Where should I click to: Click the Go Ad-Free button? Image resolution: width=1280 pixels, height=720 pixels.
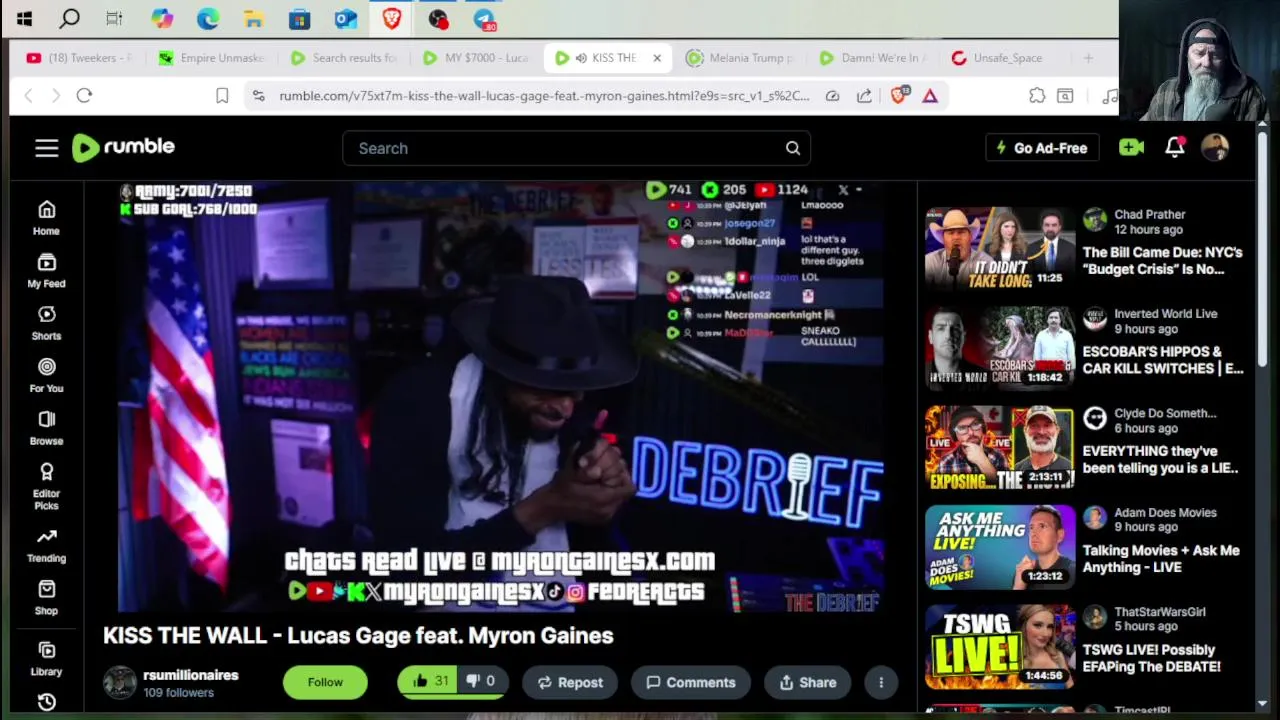(1042, 148)
